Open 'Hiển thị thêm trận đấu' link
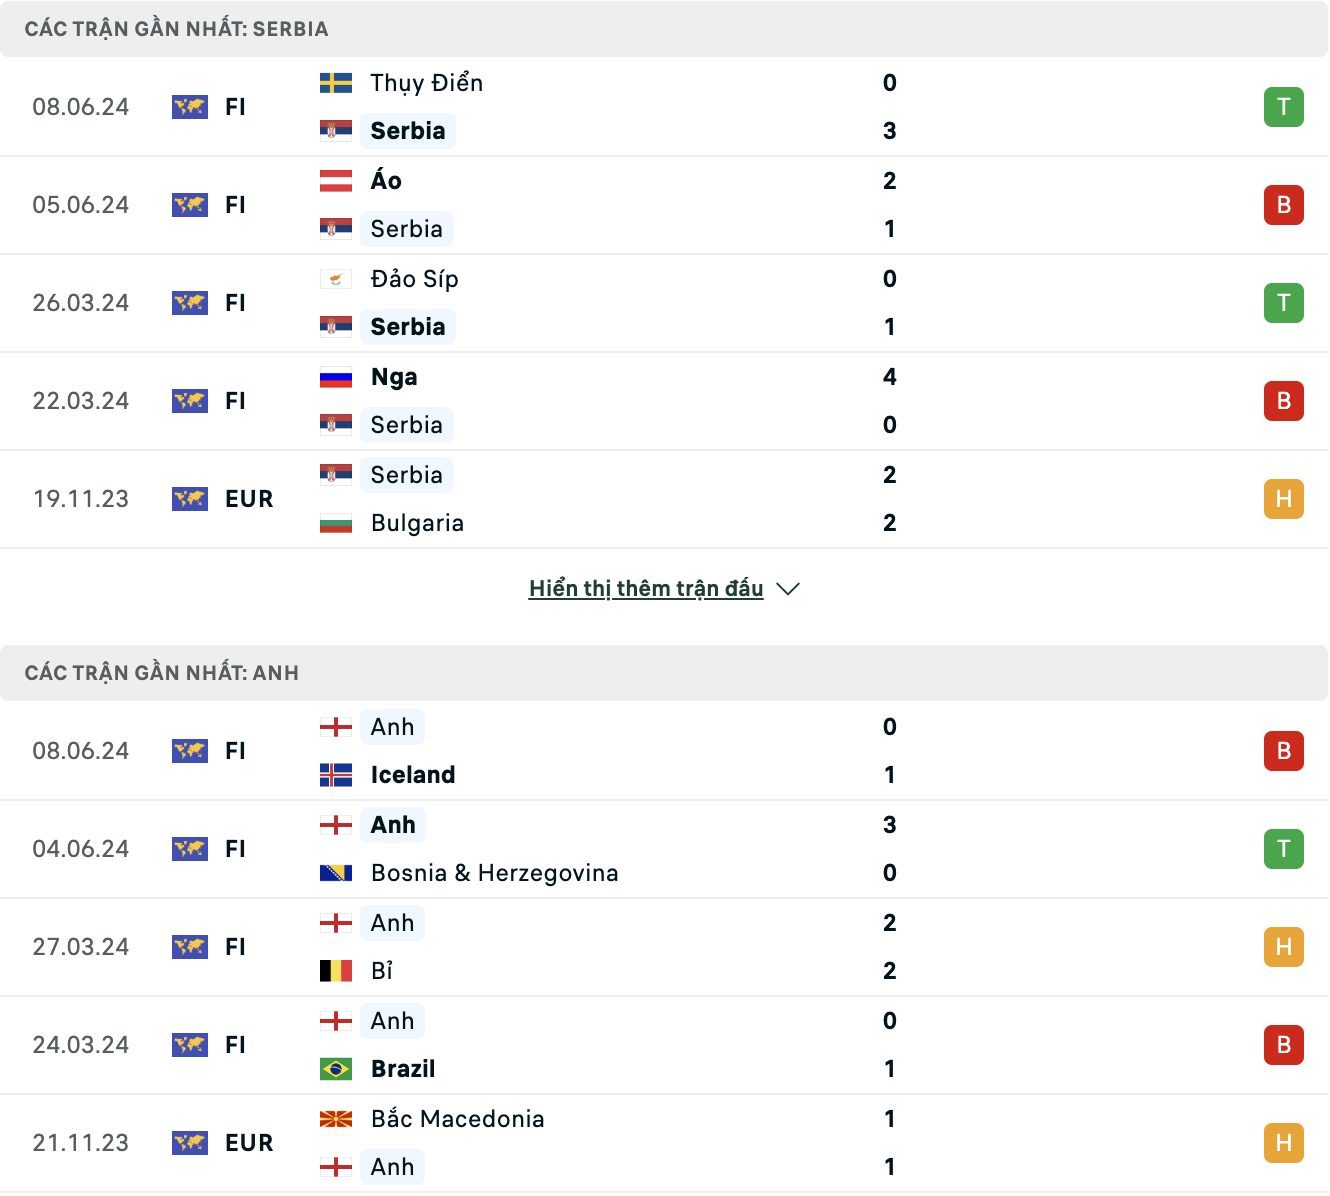The image size is (1330, 1196). [646, 588]
